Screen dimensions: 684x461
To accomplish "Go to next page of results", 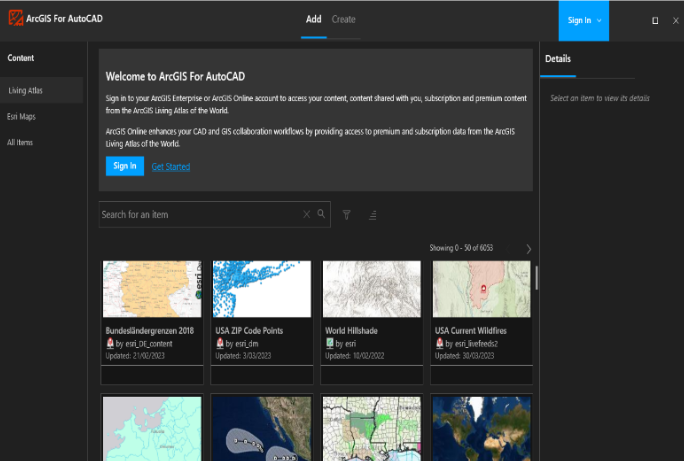I will click(528, 248).
